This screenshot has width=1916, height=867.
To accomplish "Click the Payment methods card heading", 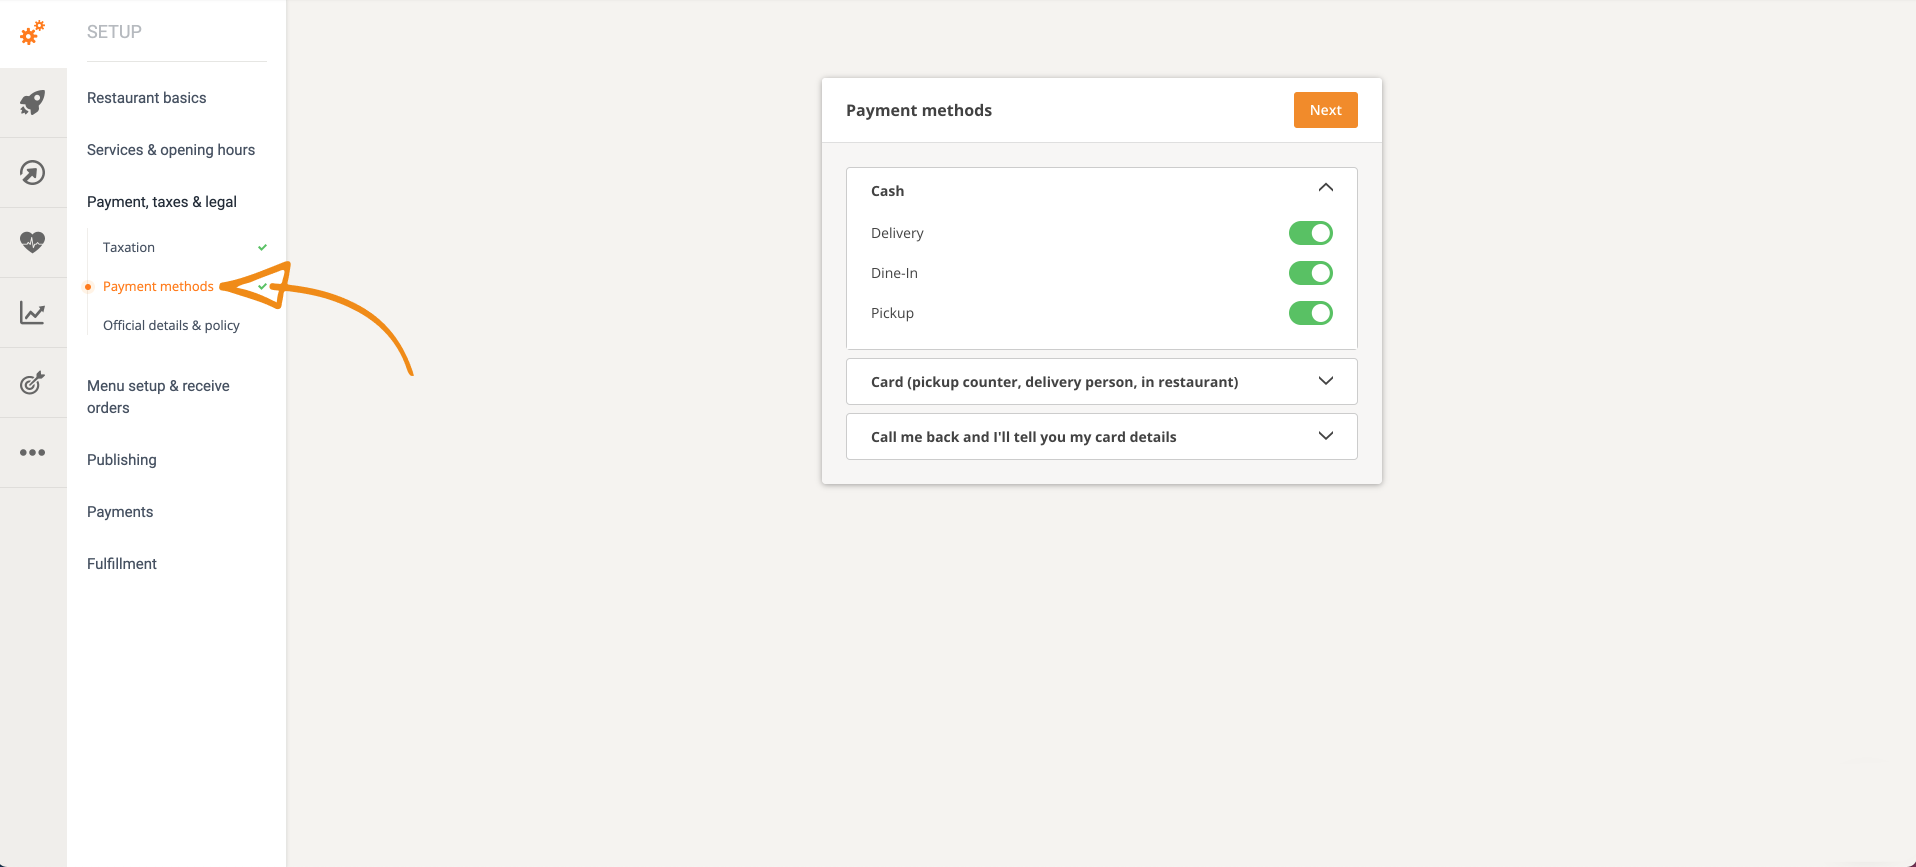I will (919, 110).
